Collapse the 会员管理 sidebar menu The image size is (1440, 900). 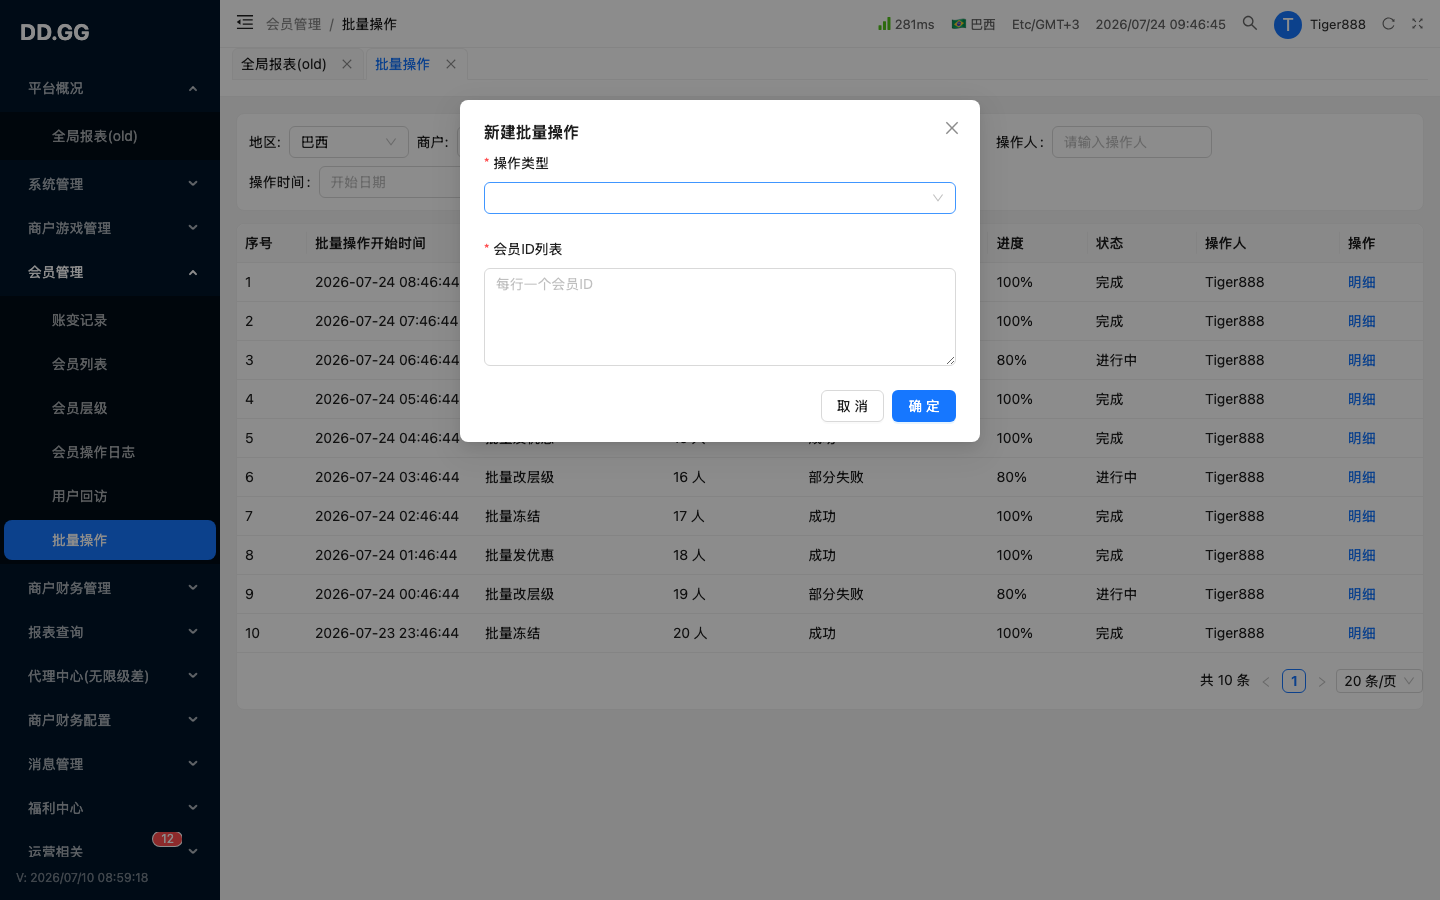[x=110, y=272]
